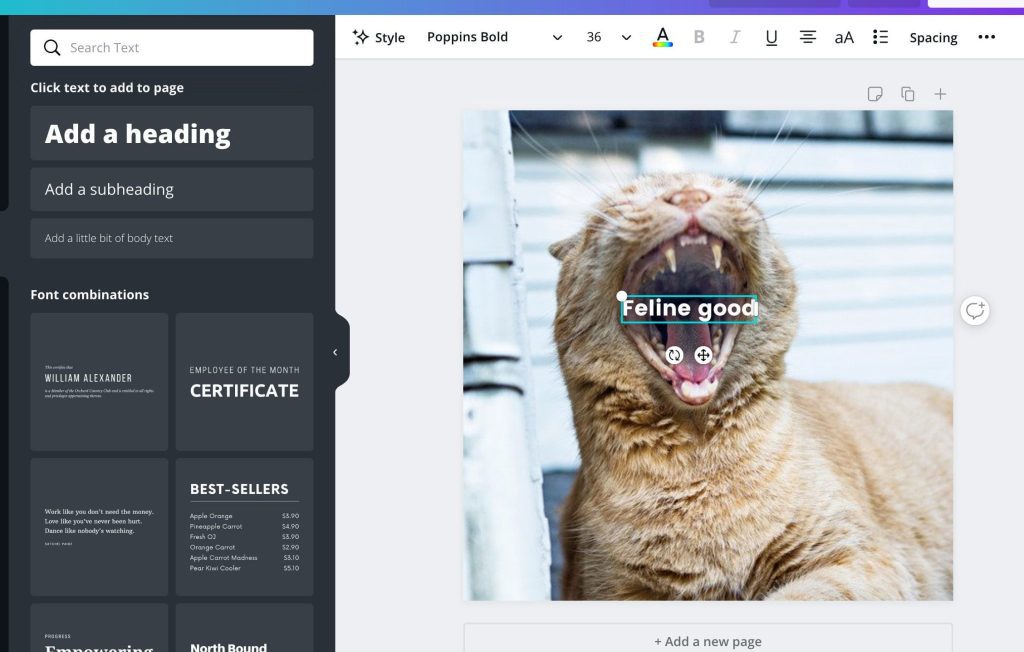Change text alignment
1024x652 pixels.
807,37
